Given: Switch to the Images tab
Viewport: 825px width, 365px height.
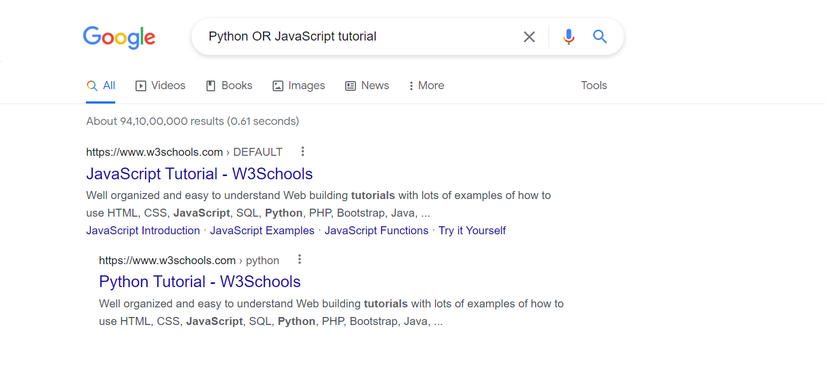Looking at the screenshot, I should point(299,86).
